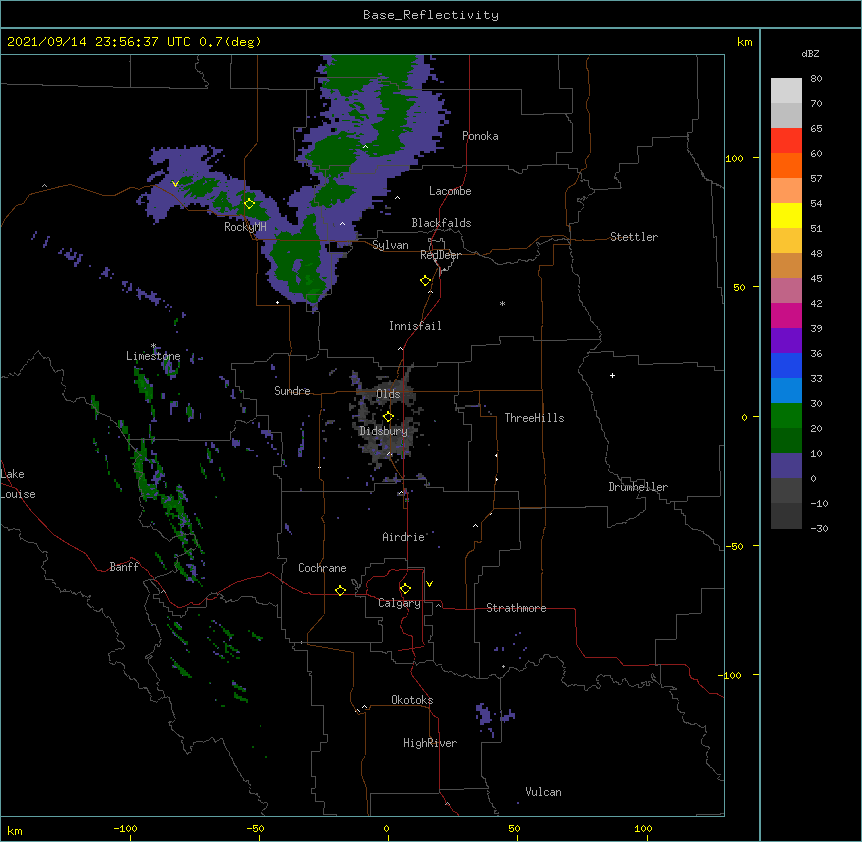Click the Didsbury town label
The width and height of the screenshot is (862, 842).
383,431
